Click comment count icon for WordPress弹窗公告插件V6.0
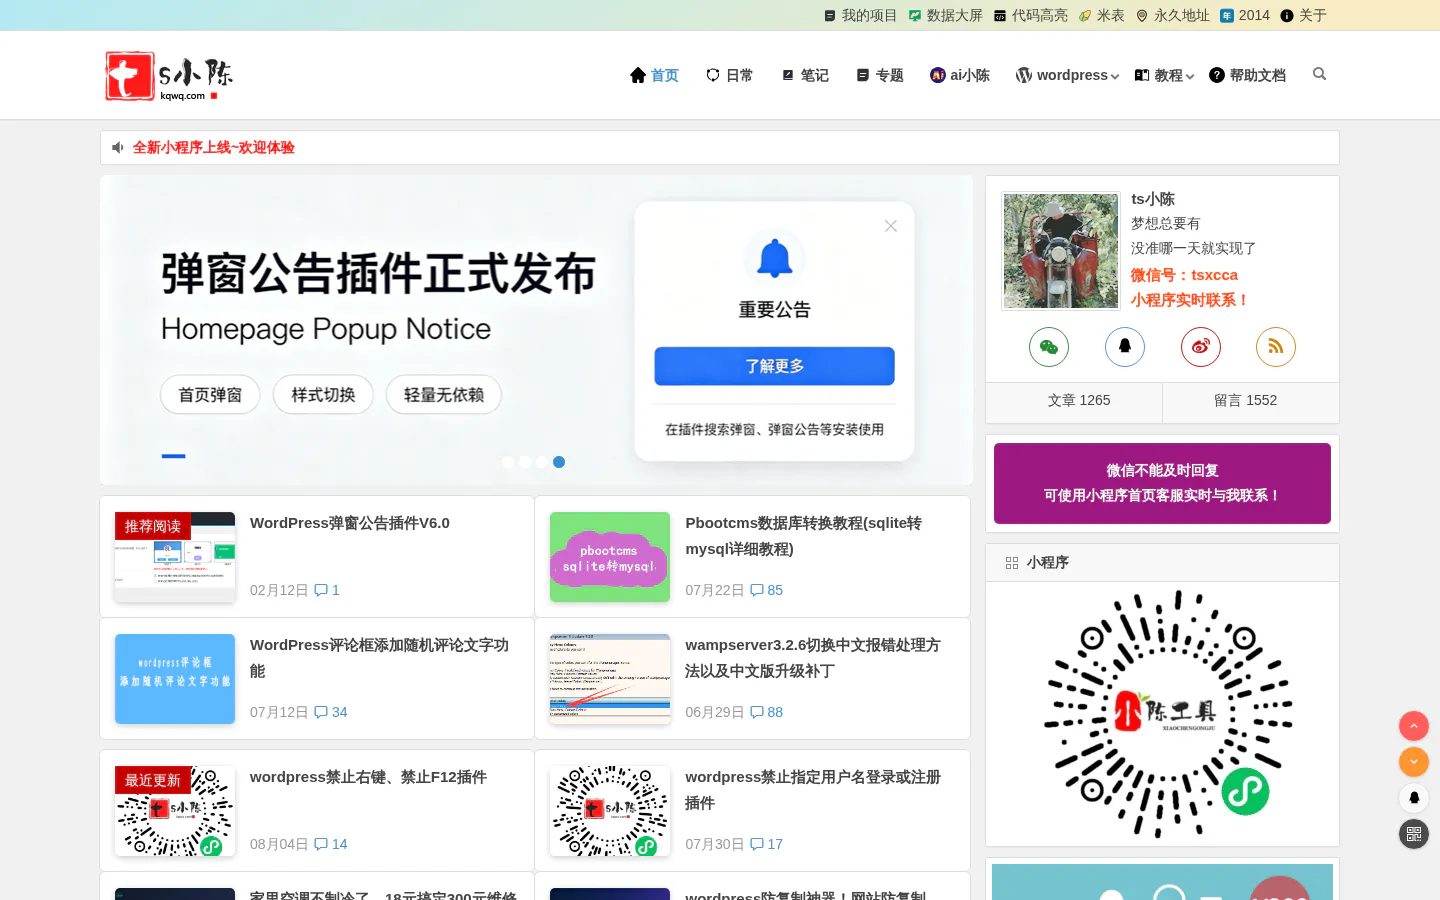The height and width of the screenshot is (900, 1440). click(321, 590)
